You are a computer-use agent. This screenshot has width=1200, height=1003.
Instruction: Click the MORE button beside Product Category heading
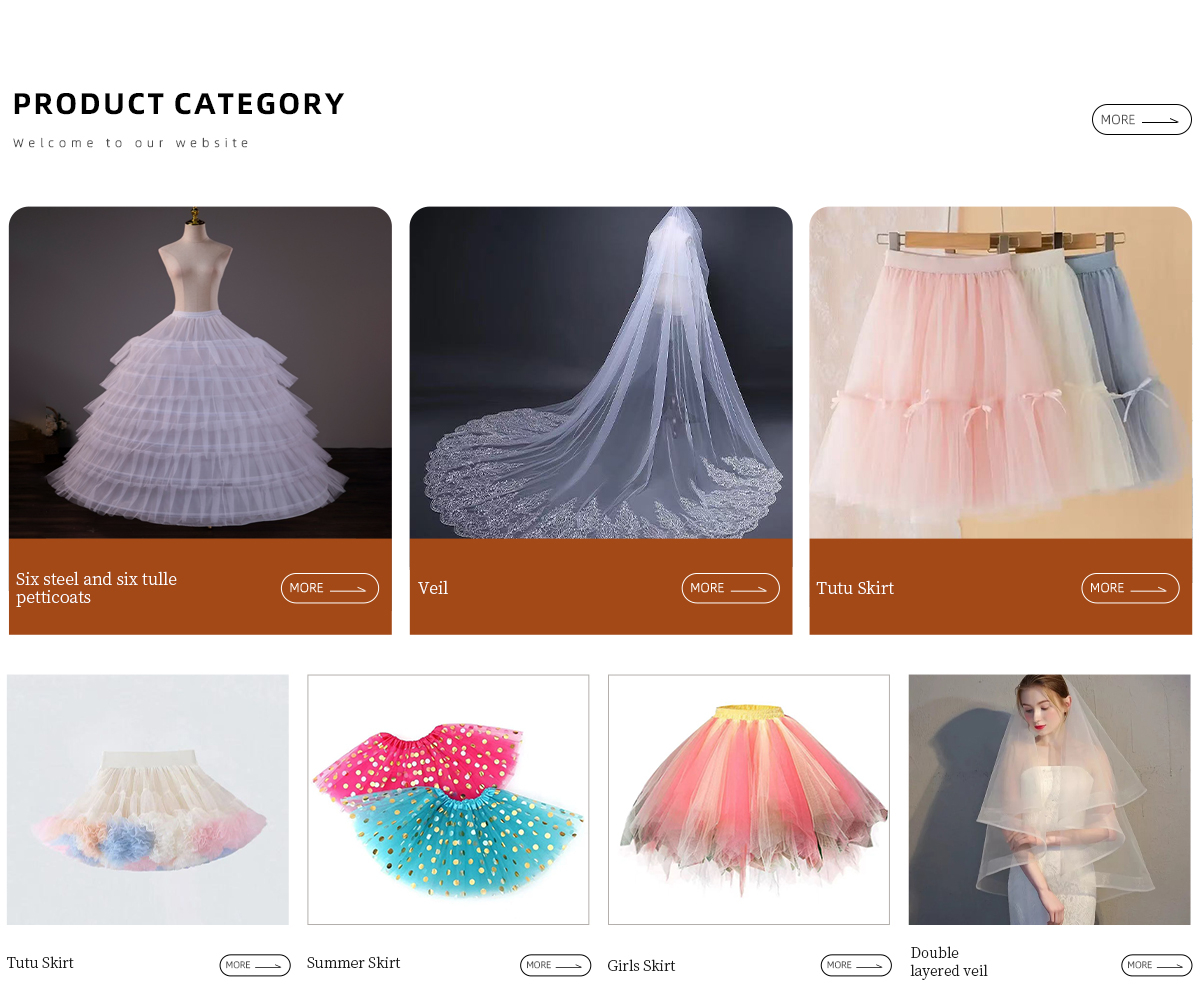[x=1141, y=120]
